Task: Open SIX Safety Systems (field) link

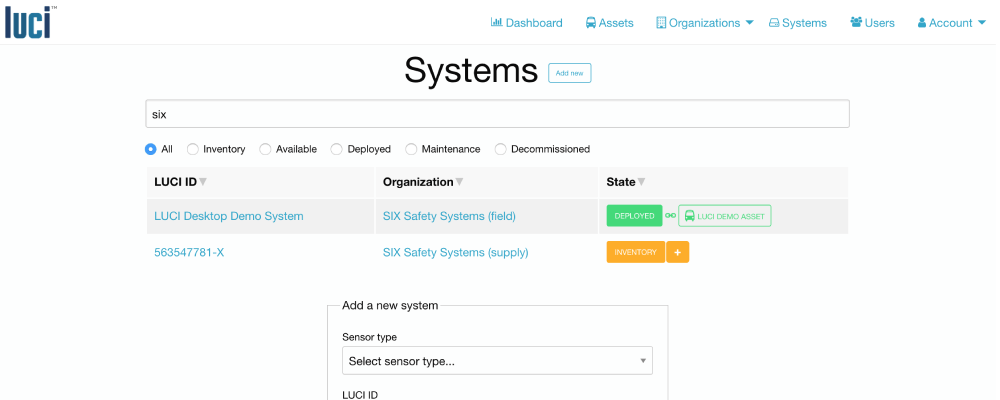Action: (x=450, y=216)
